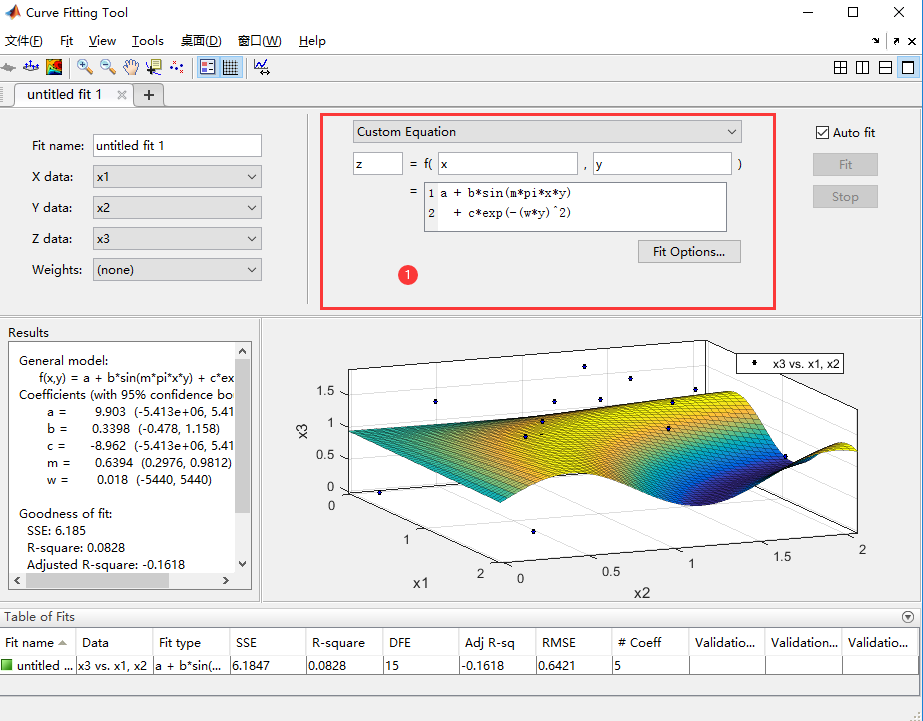Click the # Coeff column header
923x721 pixels.
[650, 643]
